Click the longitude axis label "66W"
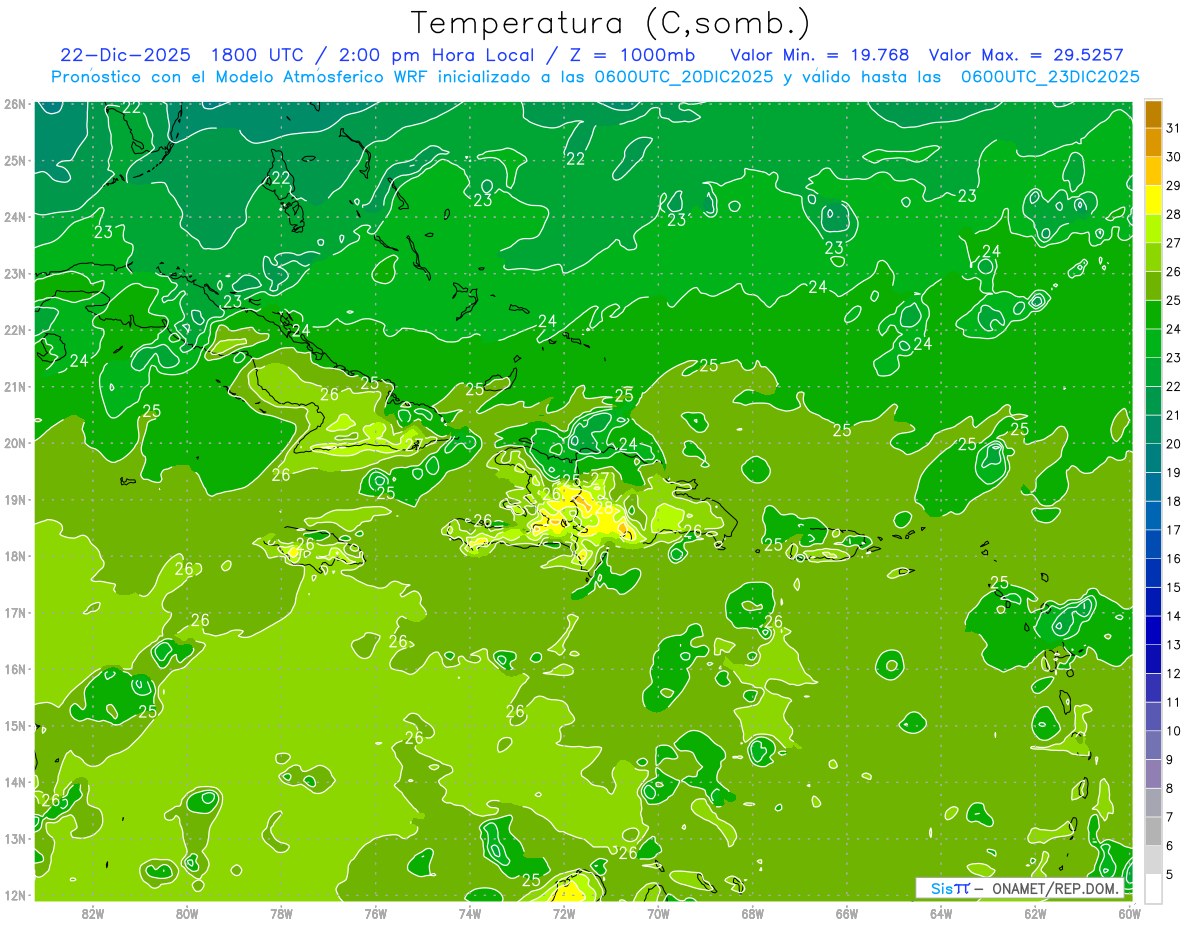 [847, 913]
